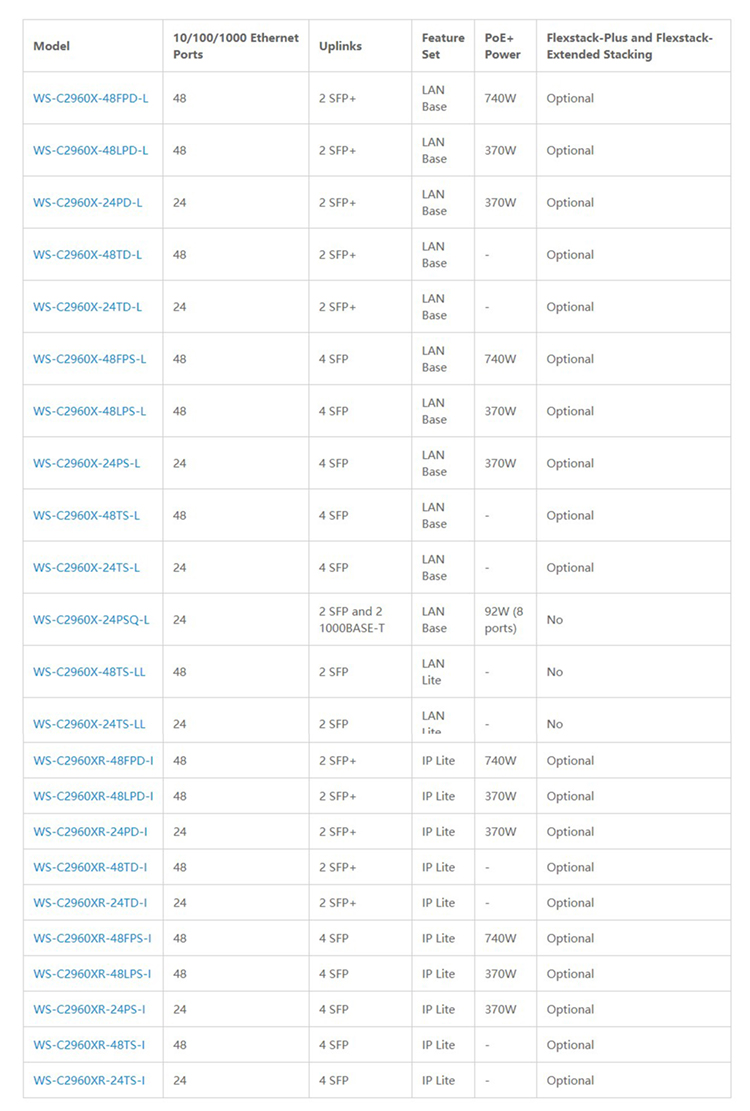Open the WS-C2960X-48FPD-L model link

(91, 98)
